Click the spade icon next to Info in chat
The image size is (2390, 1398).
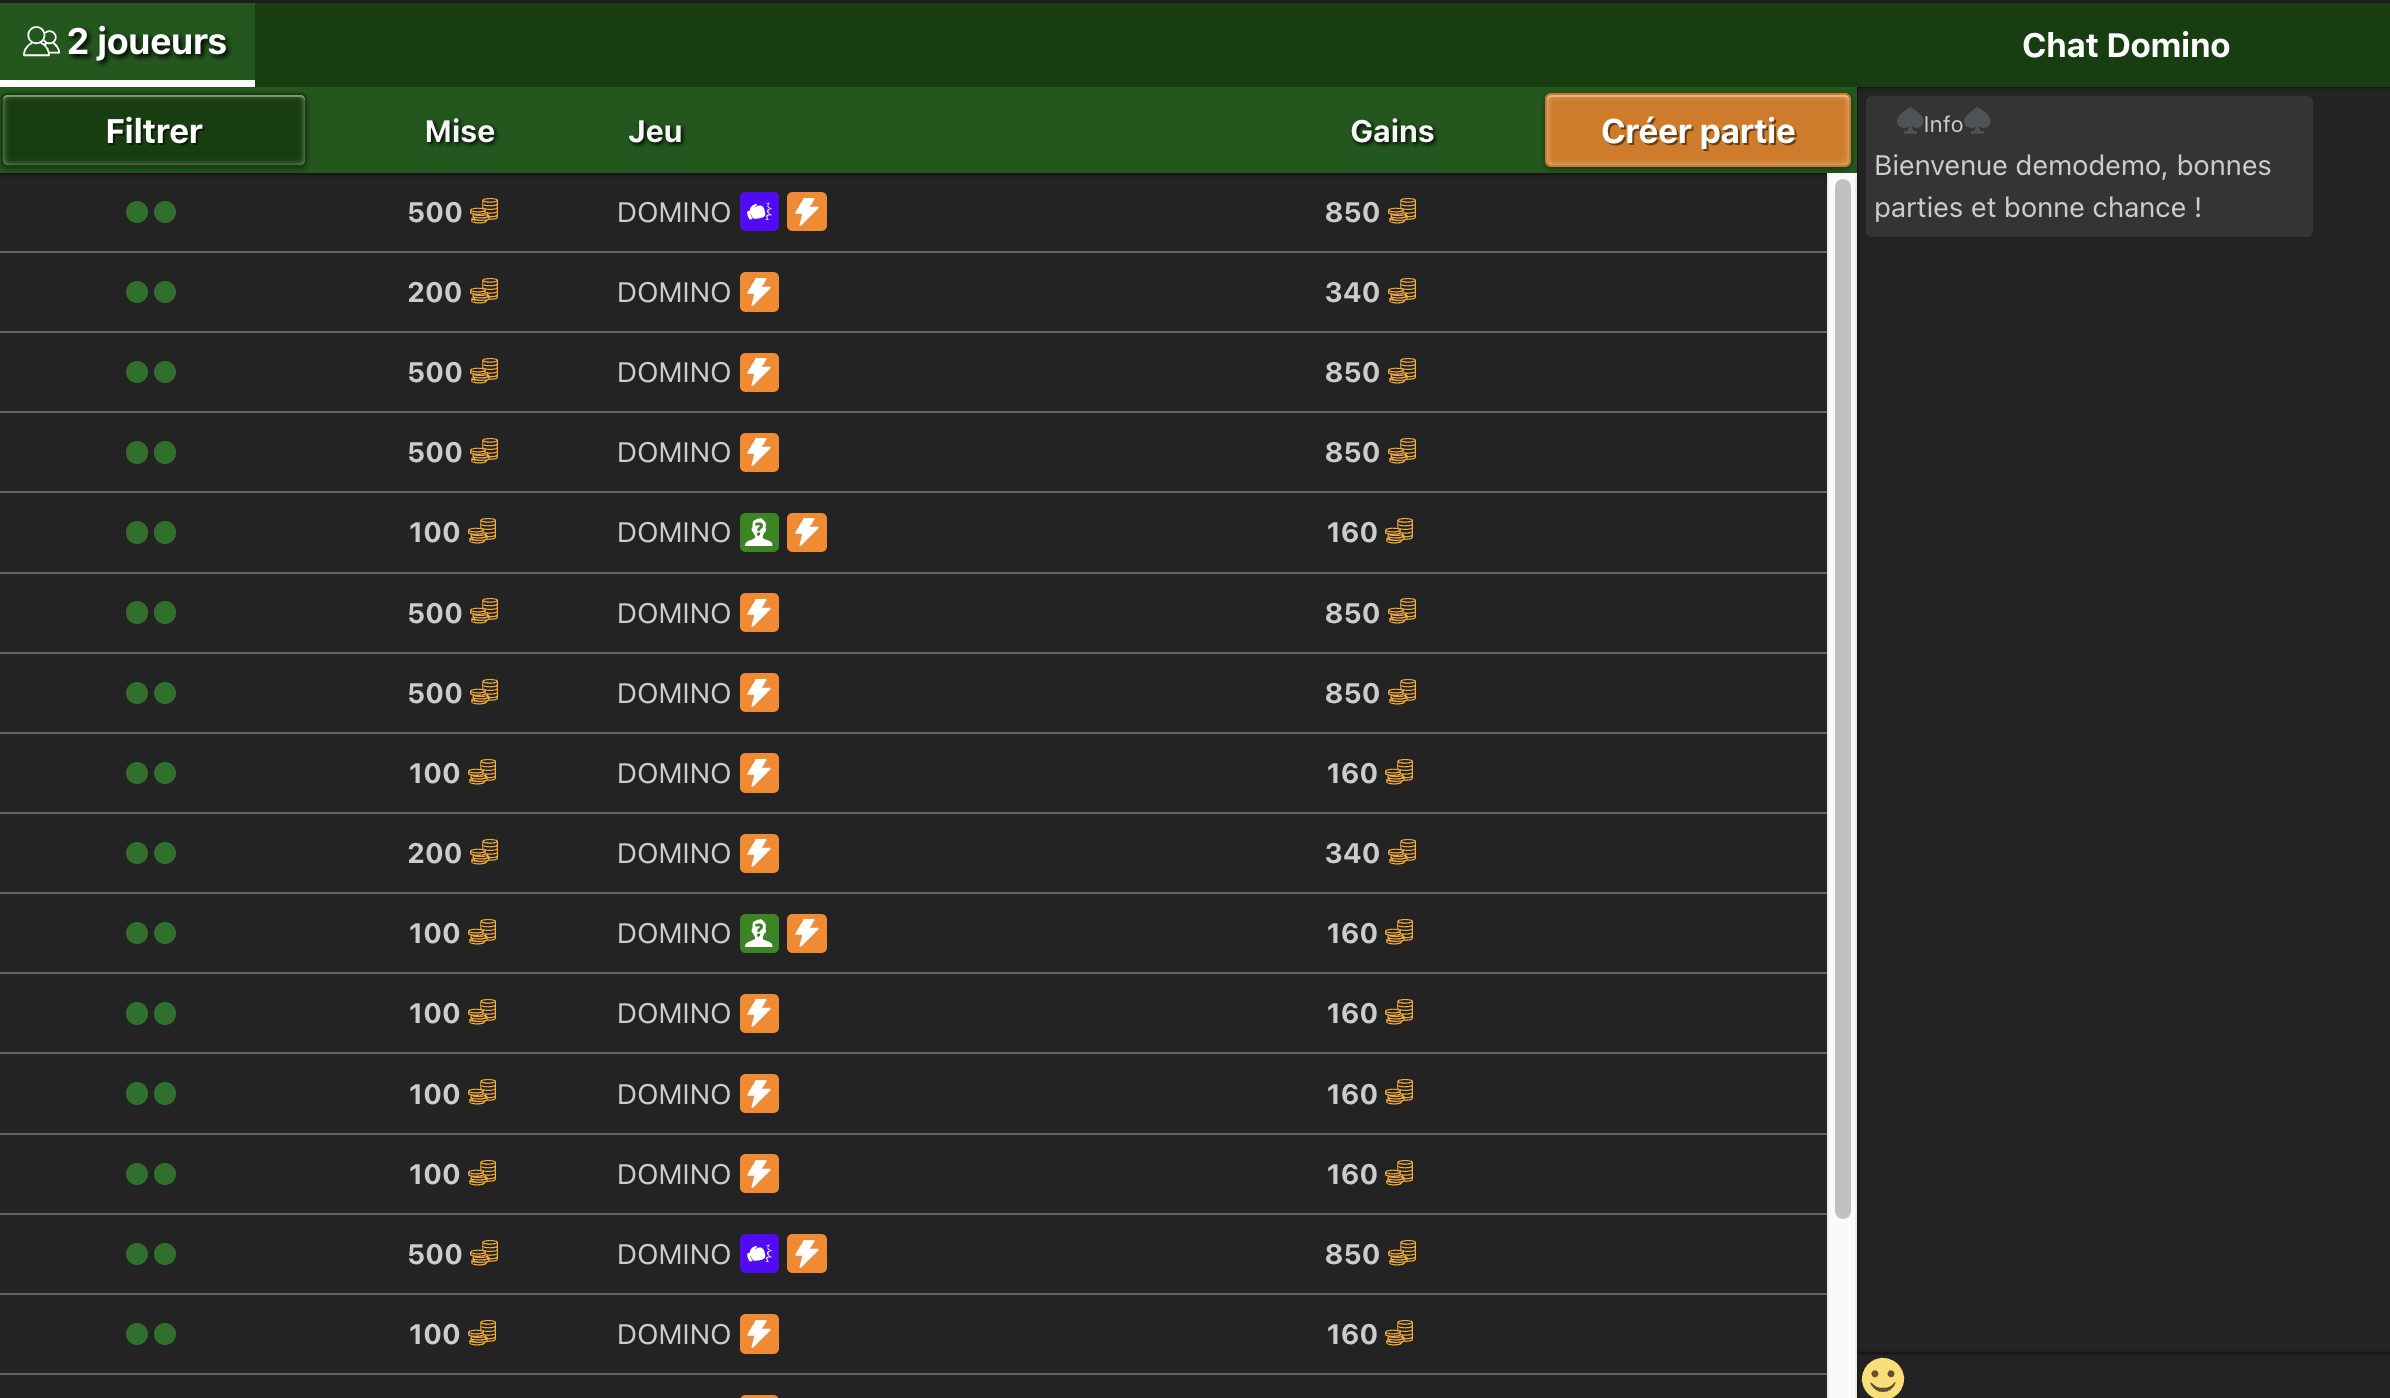pyautogui.click(x=1909, y=122)
